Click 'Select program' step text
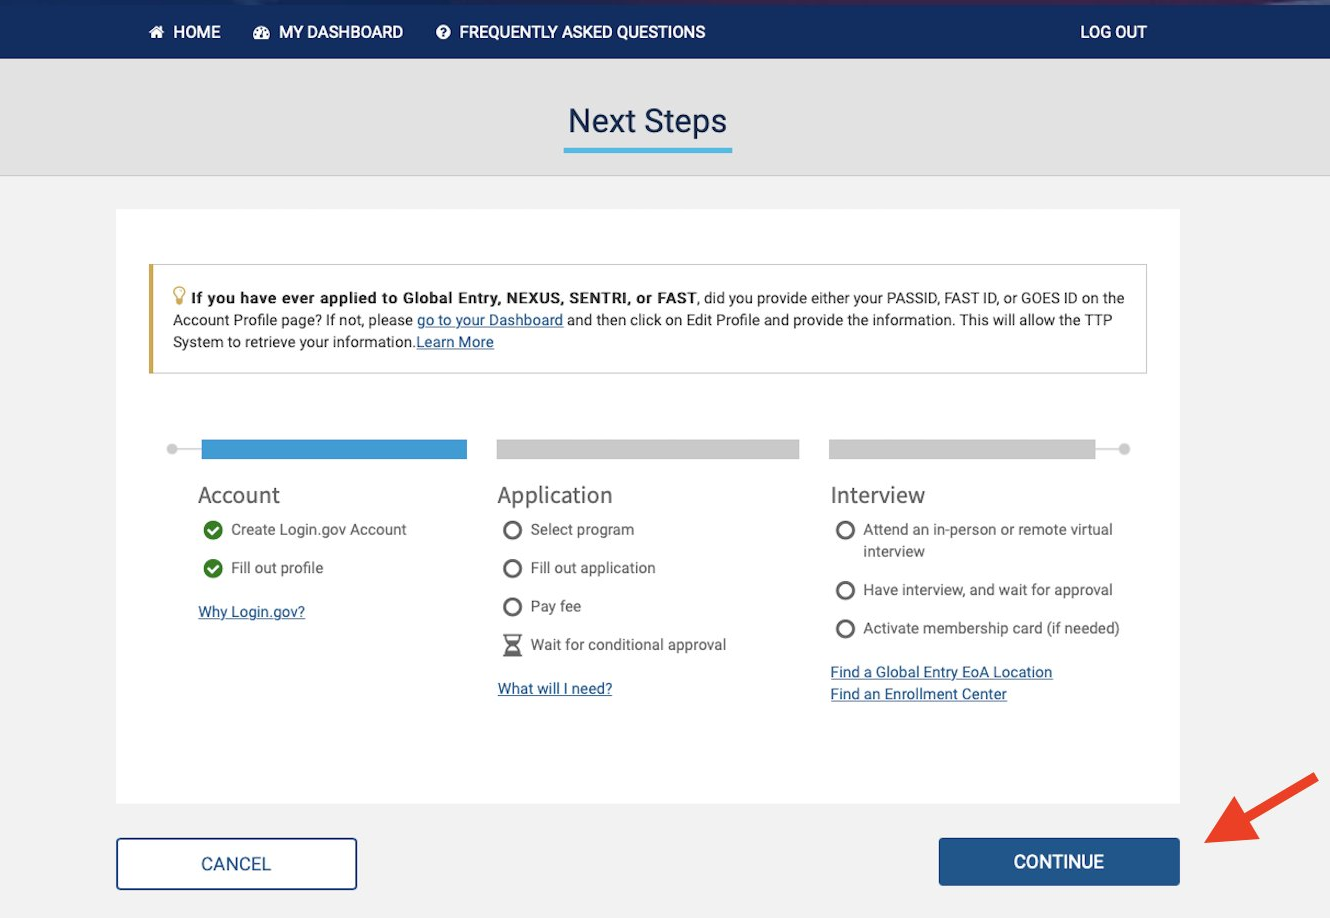The height and width of the screenshot is (918, 1330). pyautogui.click(x=582, y=530)
